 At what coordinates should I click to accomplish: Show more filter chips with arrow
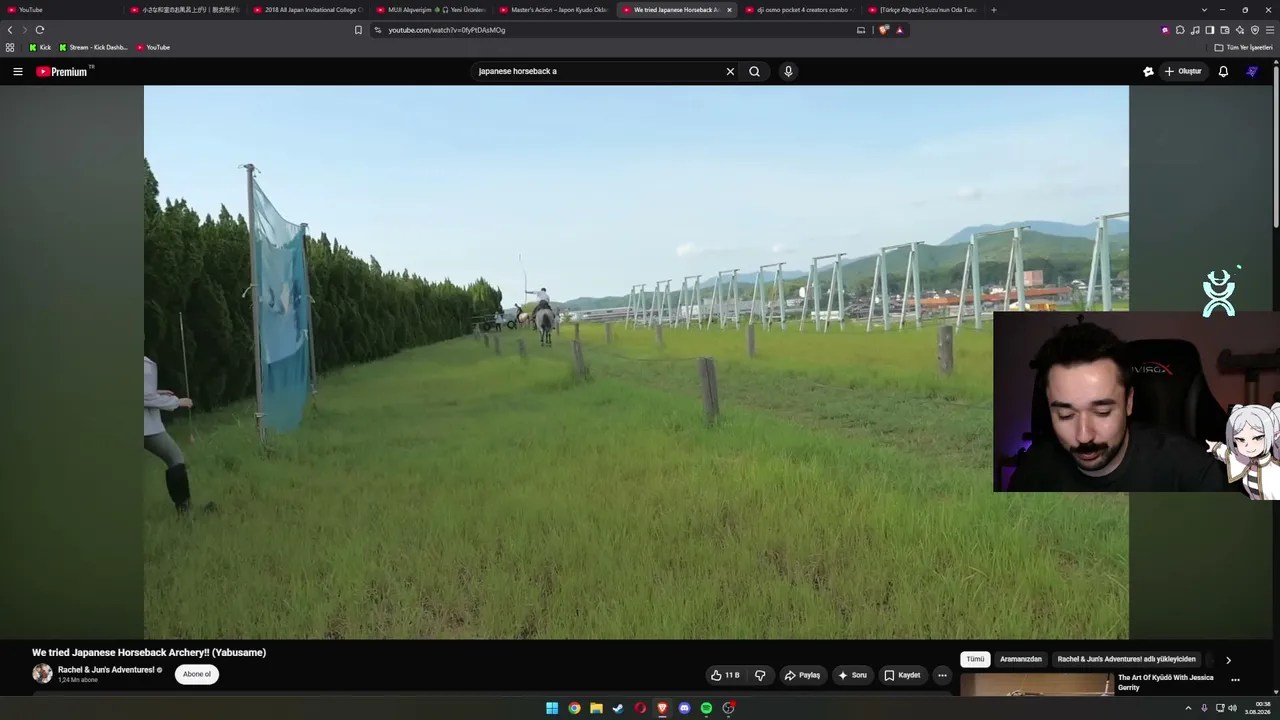[x=1228, y=660]
